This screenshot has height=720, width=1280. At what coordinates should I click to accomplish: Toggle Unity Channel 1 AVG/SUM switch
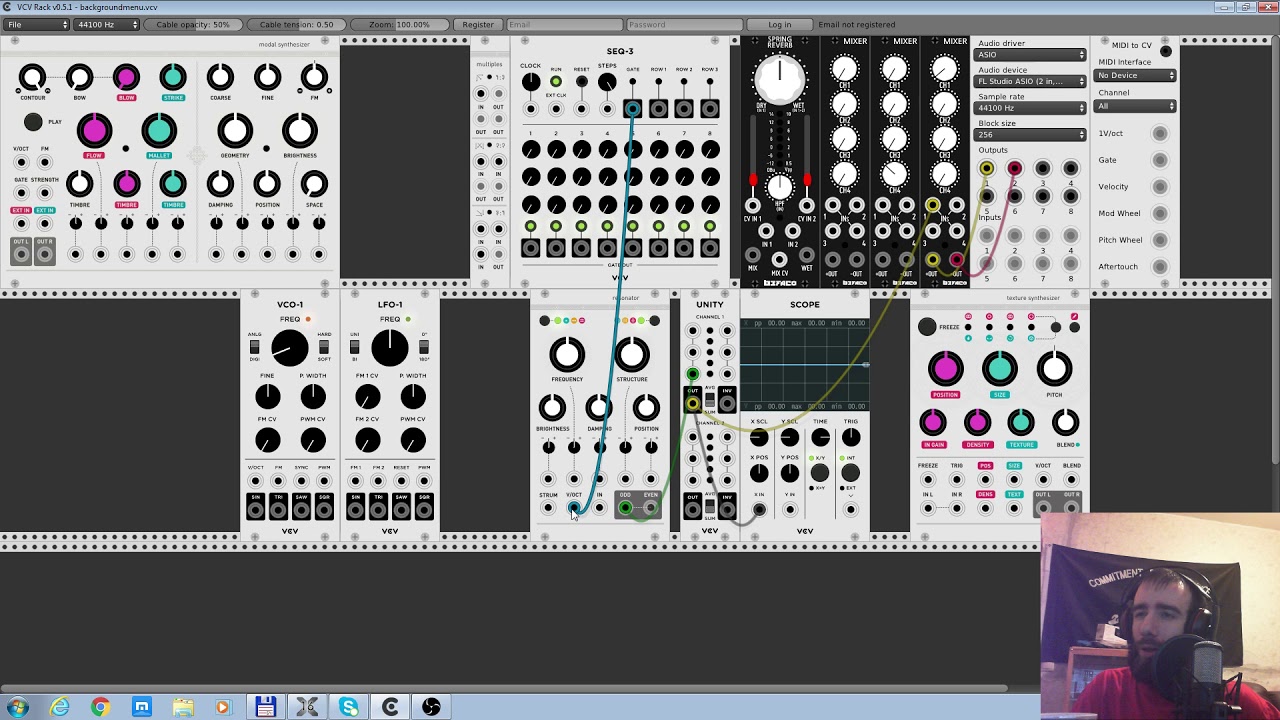pos(710,402)
